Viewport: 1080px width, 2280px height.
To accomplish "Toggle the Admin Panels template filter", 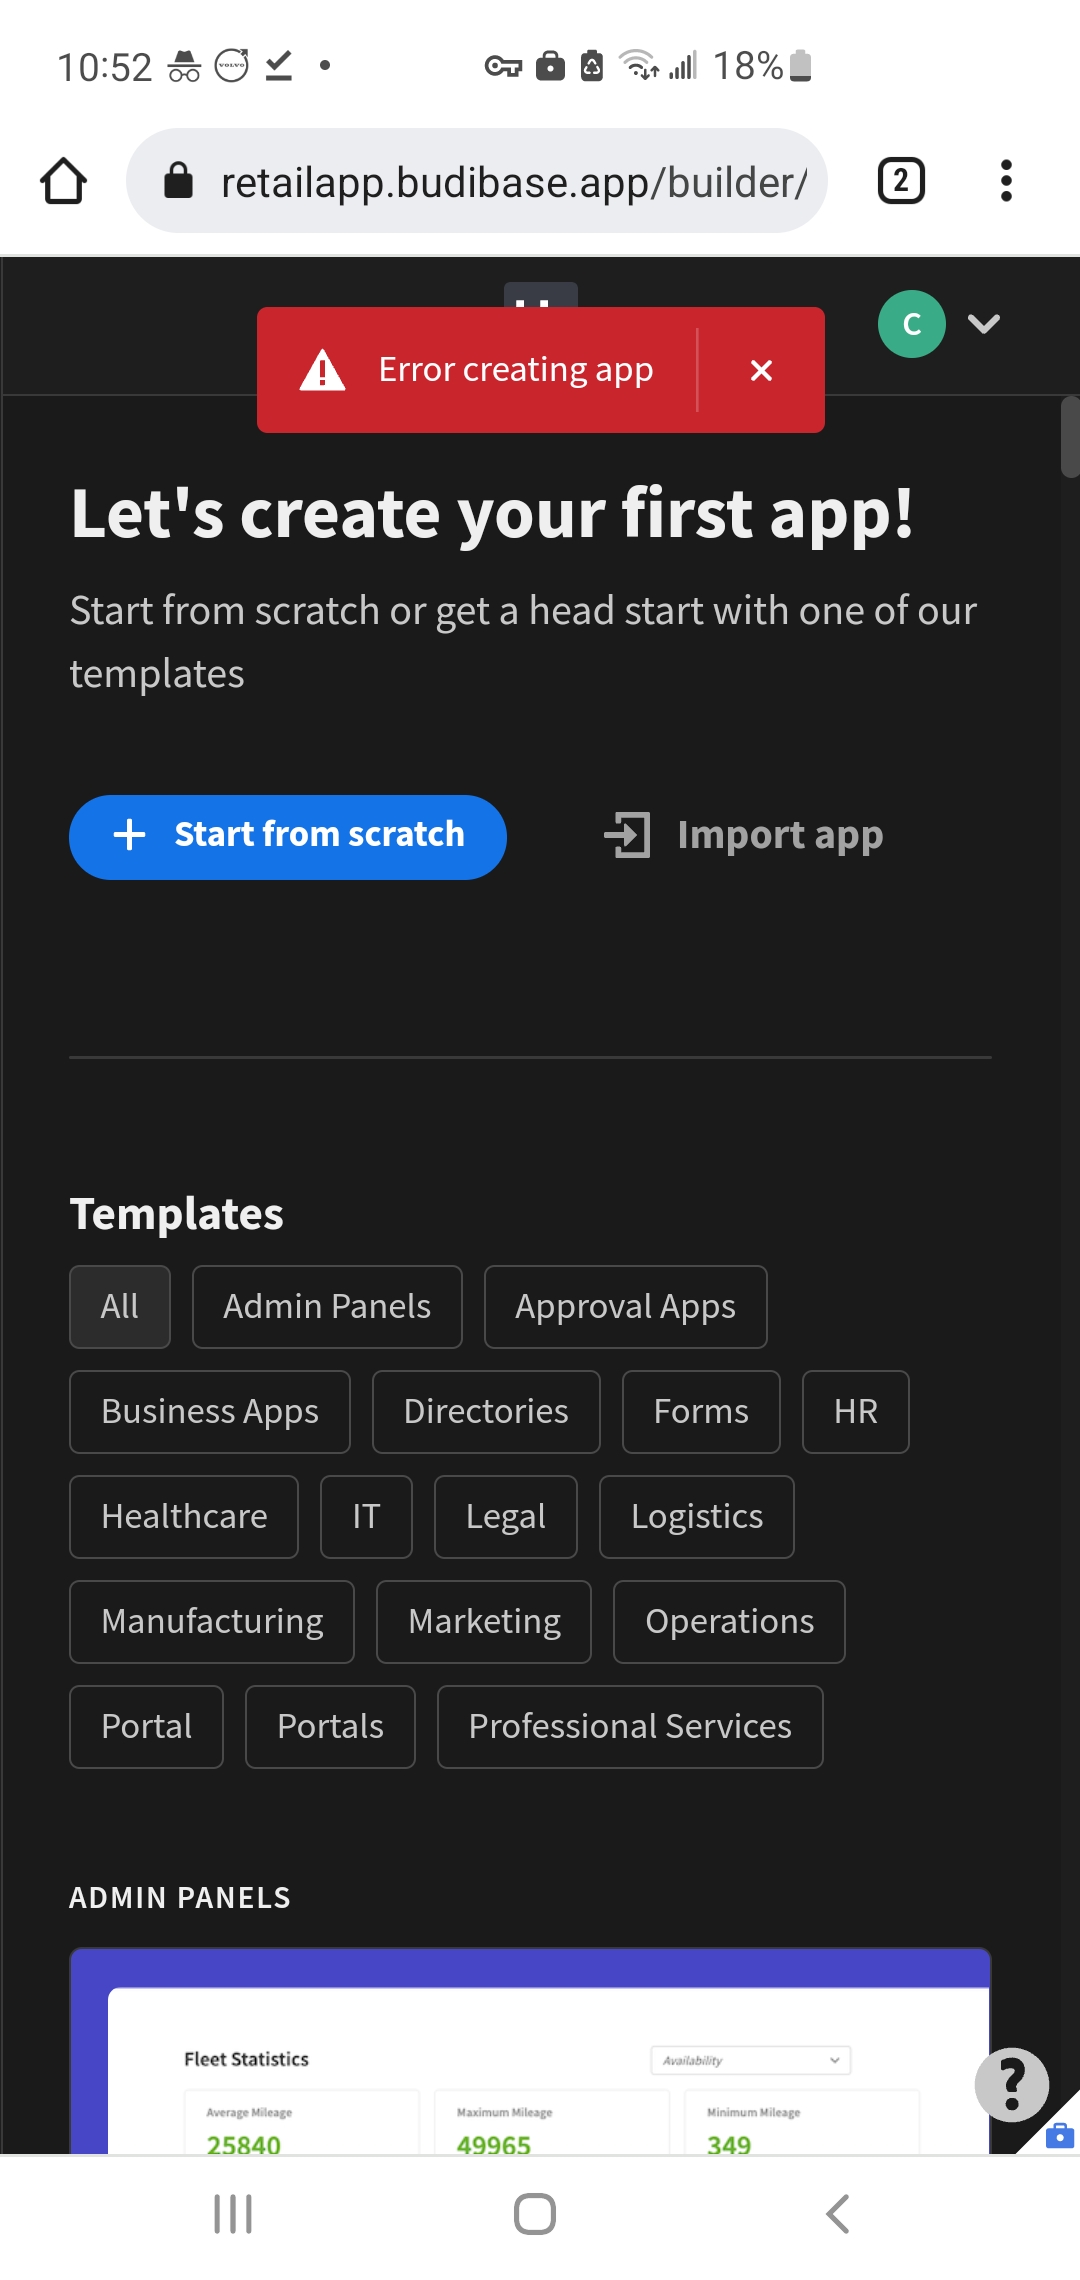I will coord(327,1306).
